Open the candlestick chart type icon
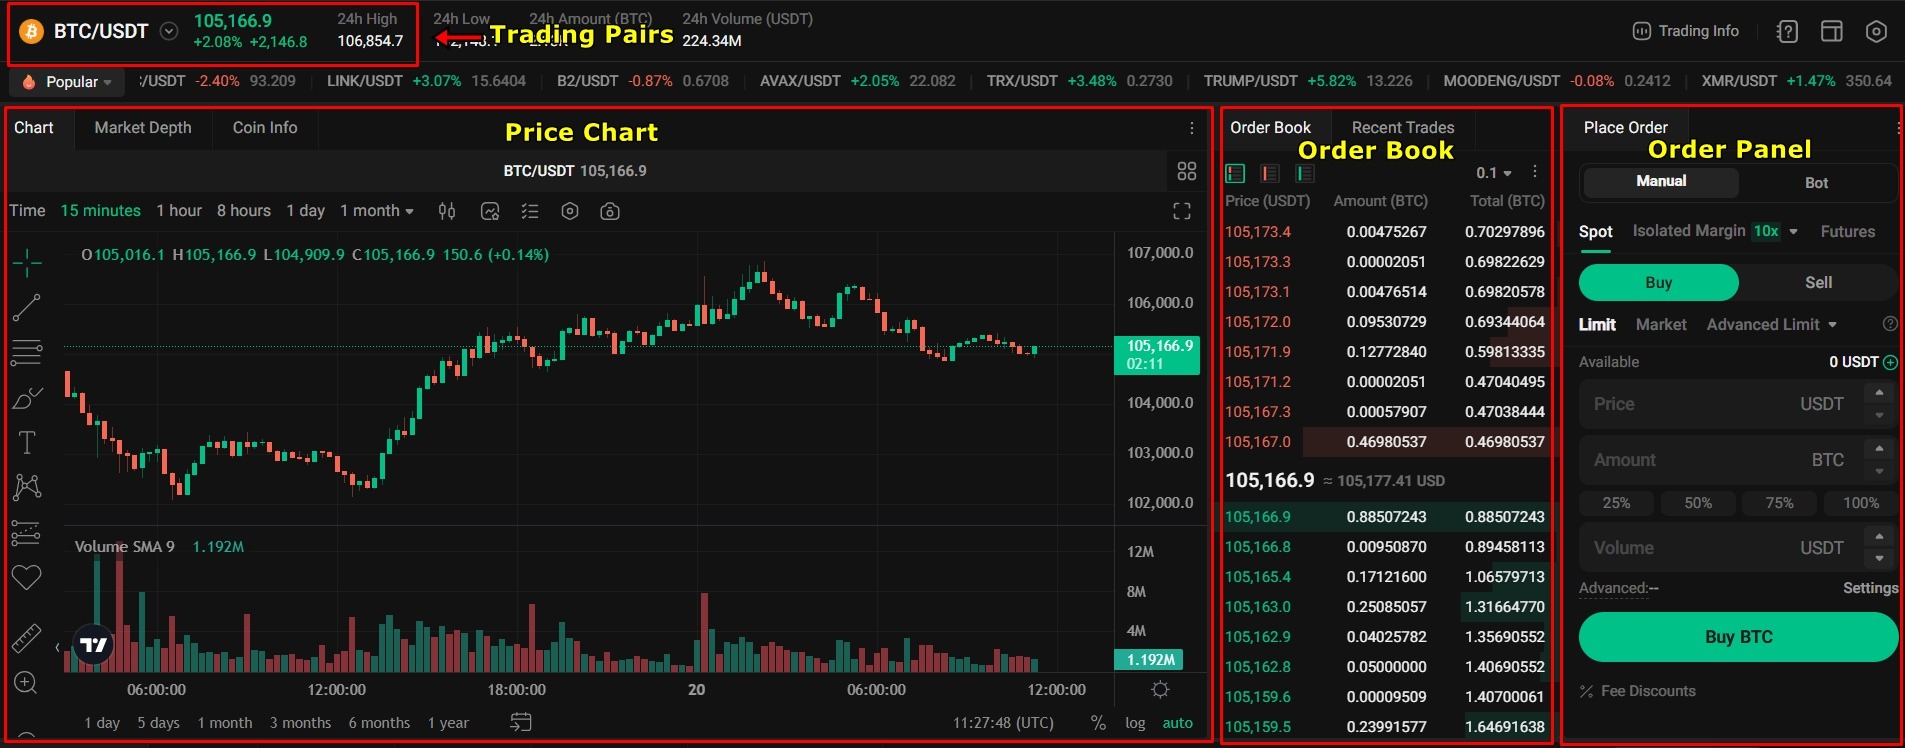Image resolution: width=1905 pixels, height=748 pixels. [447, 211]
